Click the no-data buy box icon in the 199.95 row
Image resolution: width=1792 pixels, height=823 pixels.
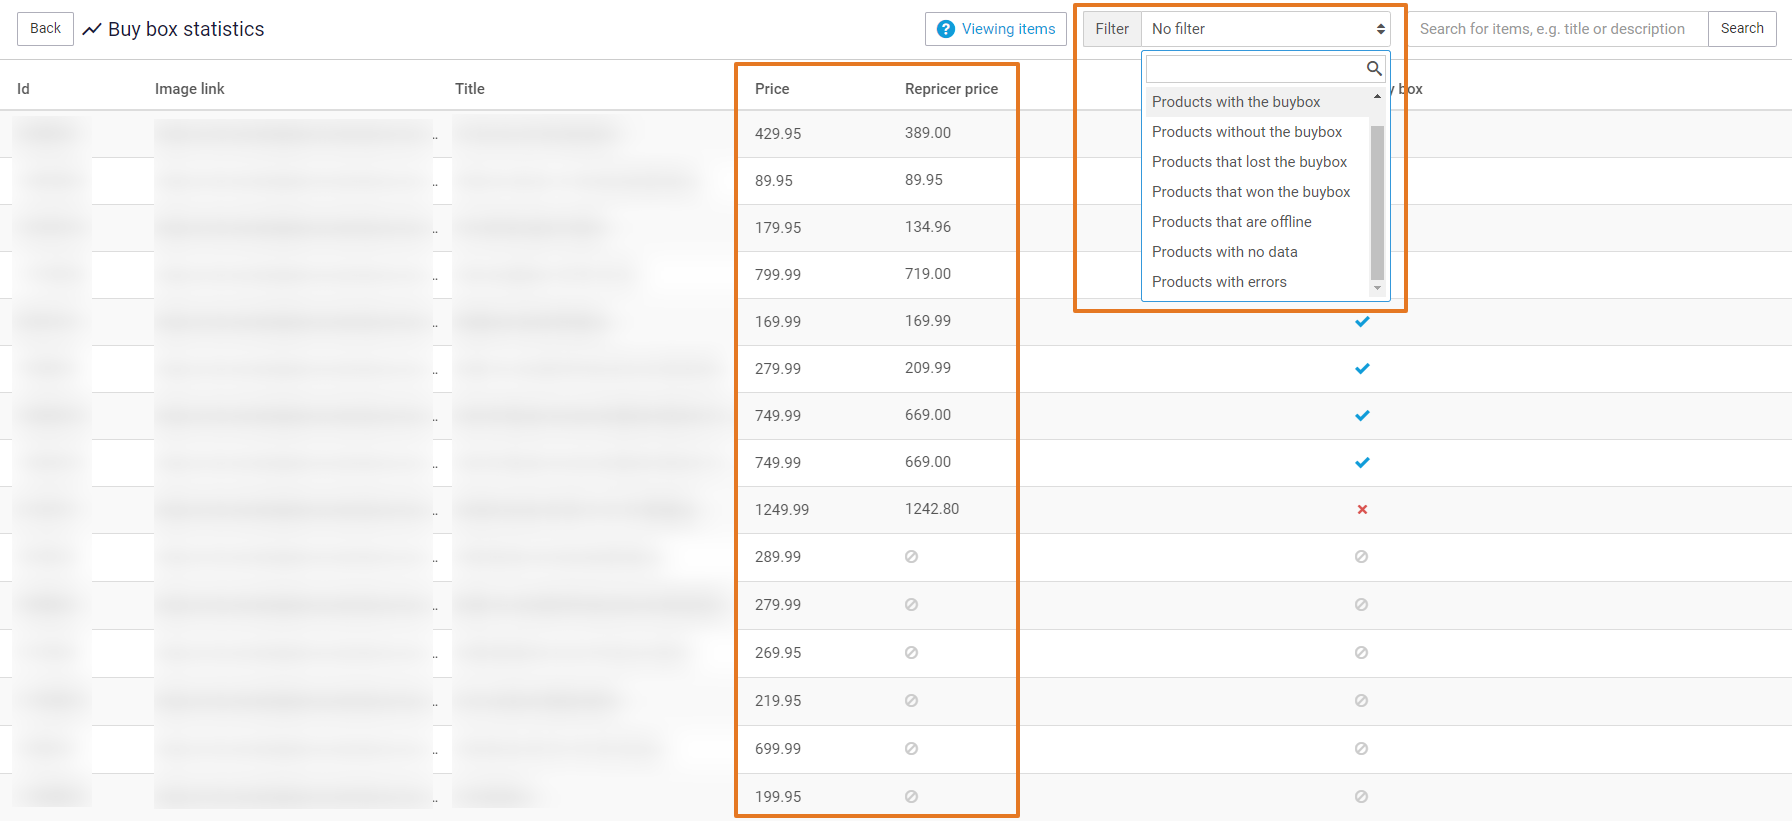coord(1361,797)
